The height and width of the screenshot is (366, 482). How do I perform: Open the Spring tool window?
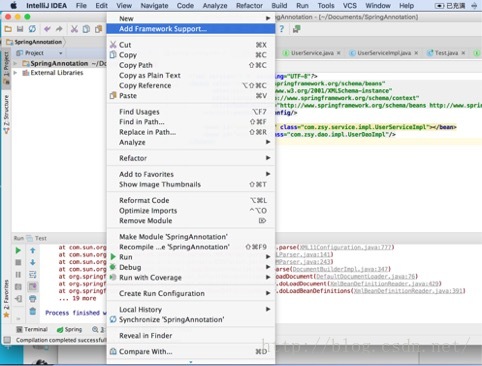click(x=69, y=329)
